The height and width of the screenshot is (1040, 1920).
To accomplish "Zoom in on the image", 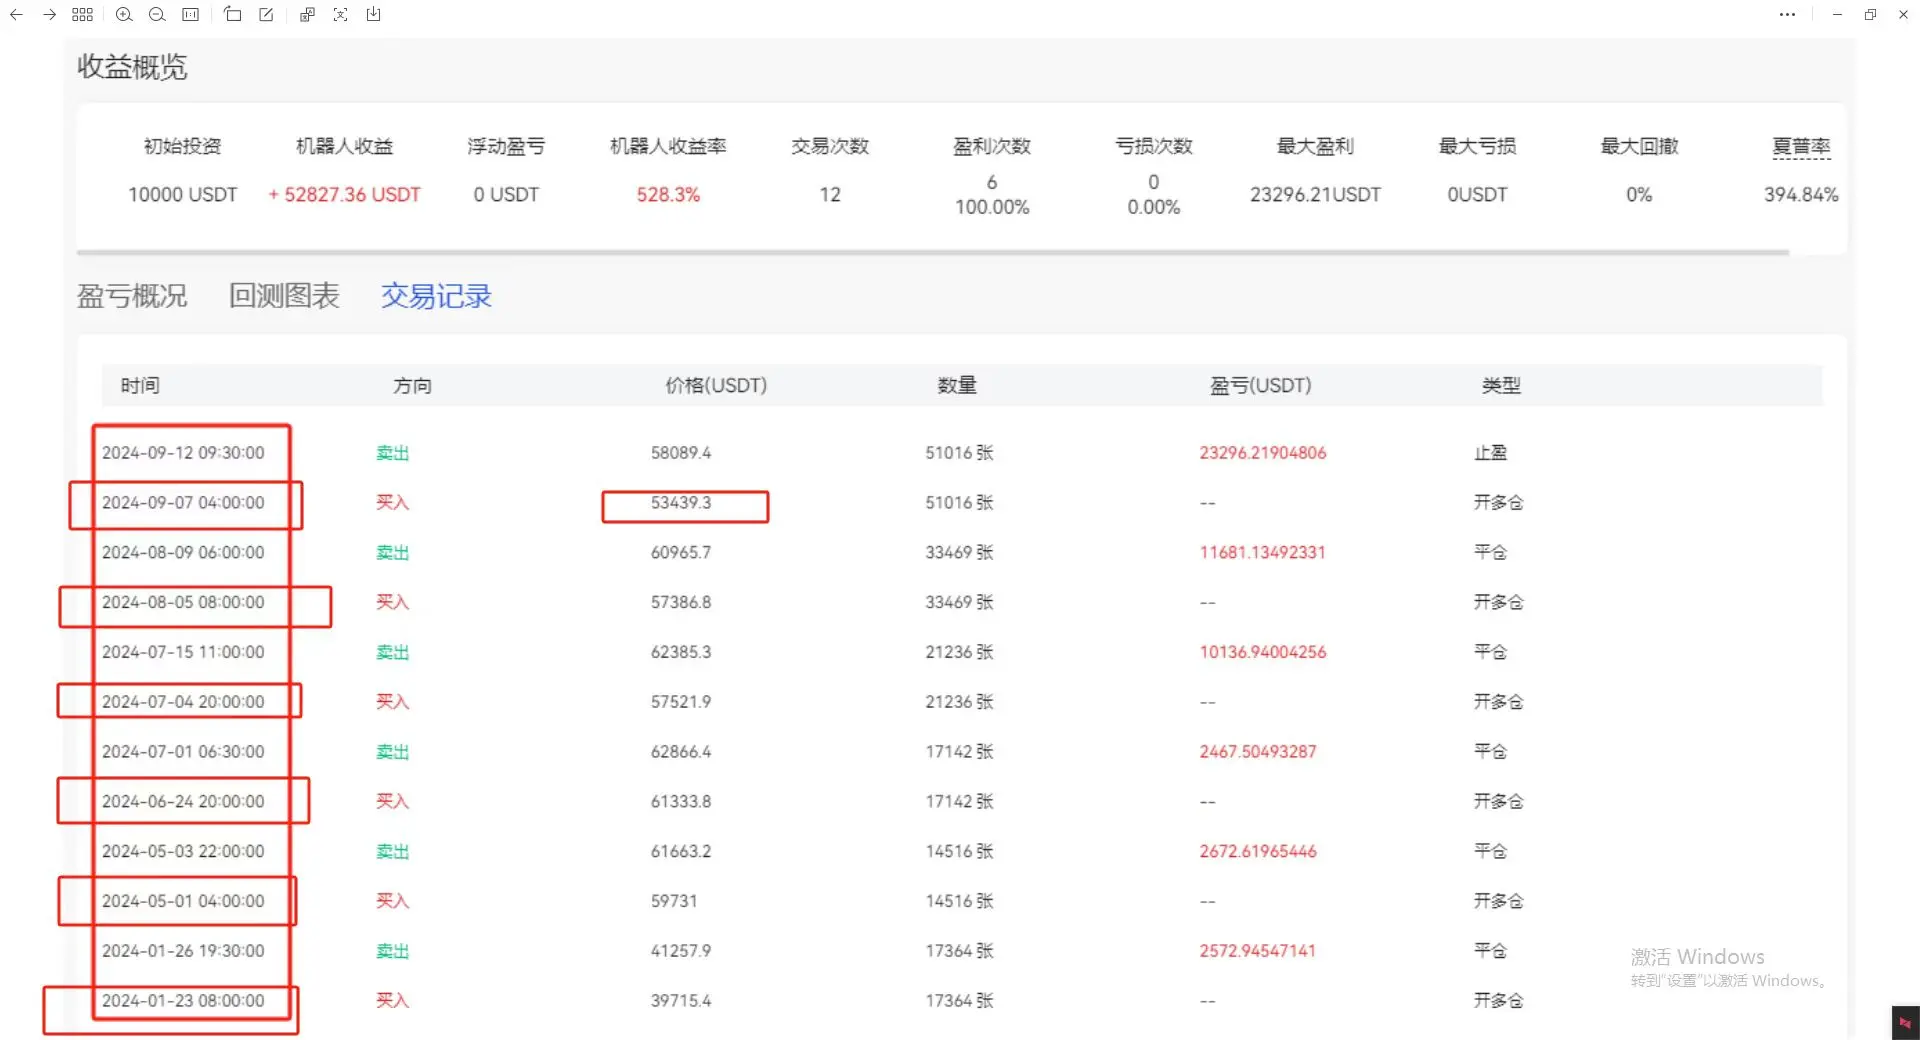I will click(x=124, y=15).
